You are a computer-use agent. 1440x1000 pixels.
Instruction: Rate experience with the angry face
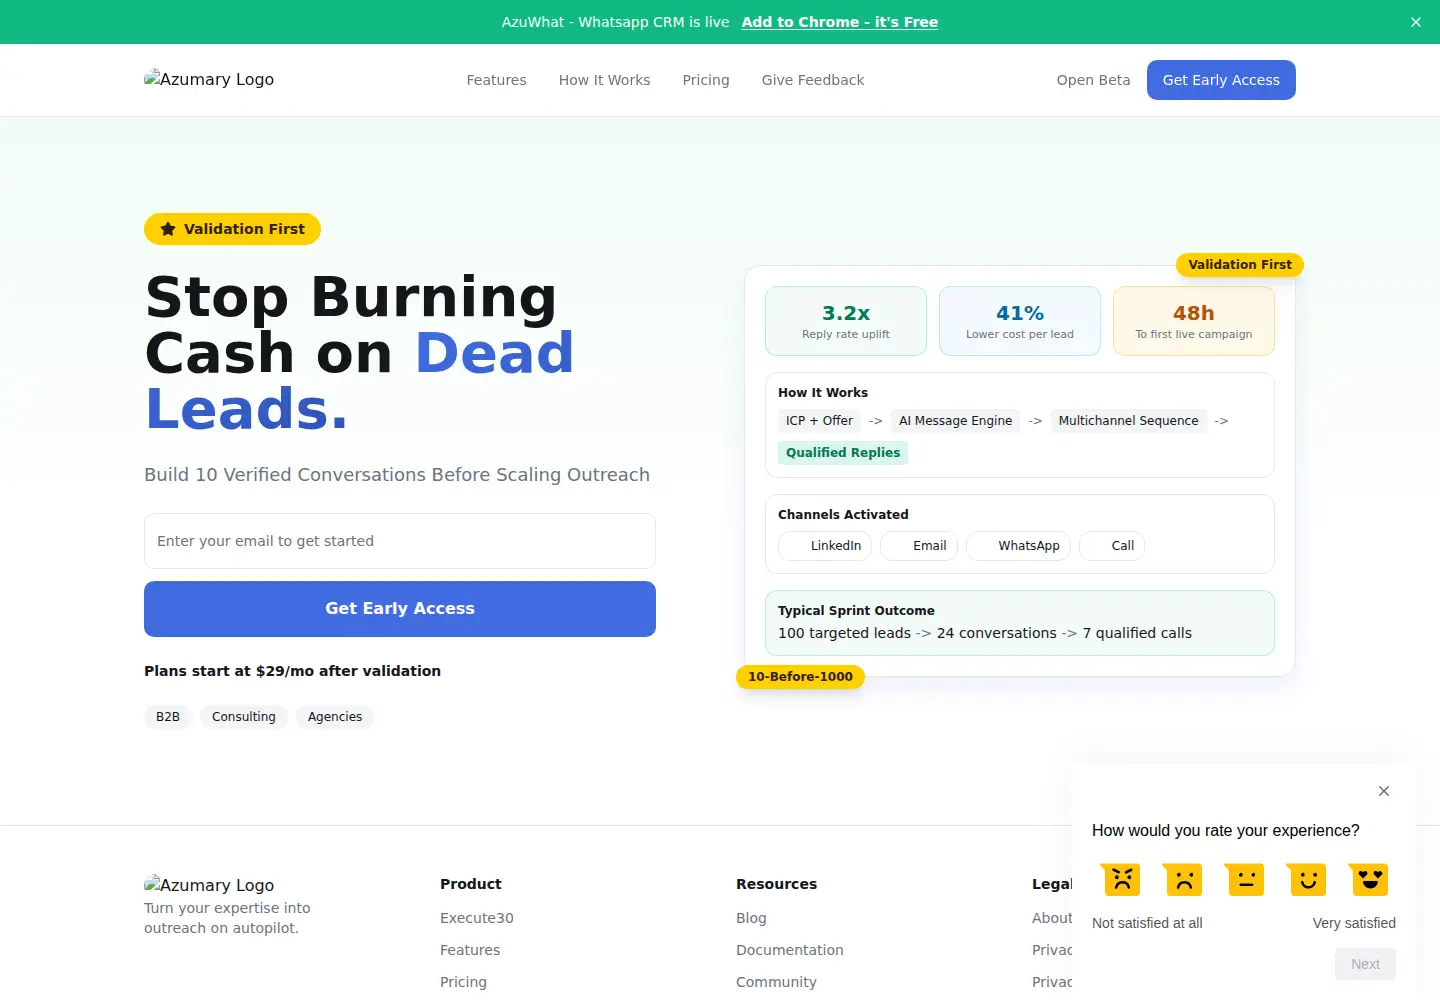click(1122, 879)
